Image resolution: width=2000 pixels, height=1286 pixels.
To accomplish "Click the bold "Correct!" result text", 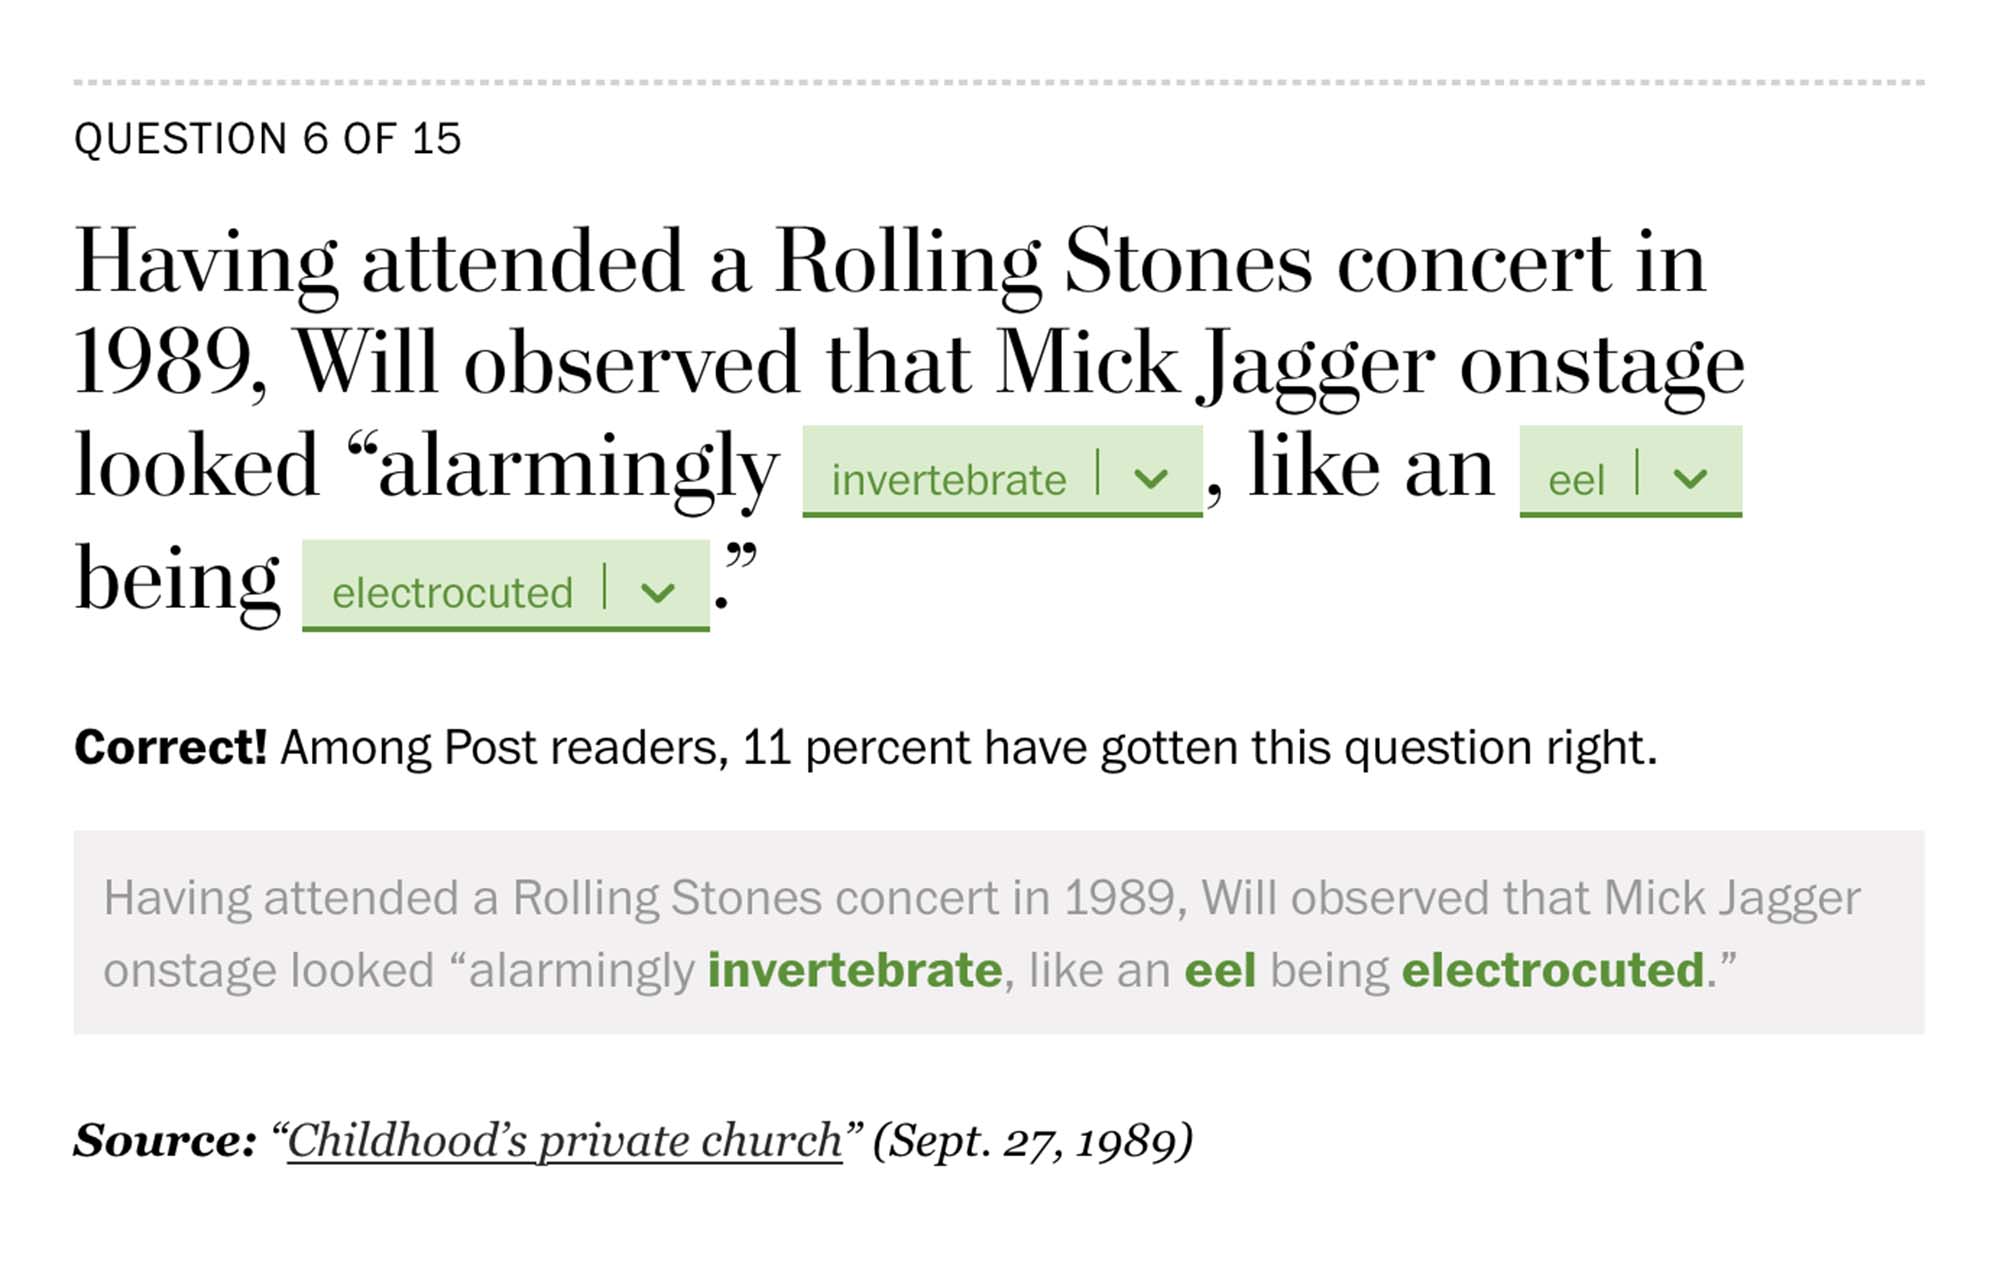I will coord(170,747).
